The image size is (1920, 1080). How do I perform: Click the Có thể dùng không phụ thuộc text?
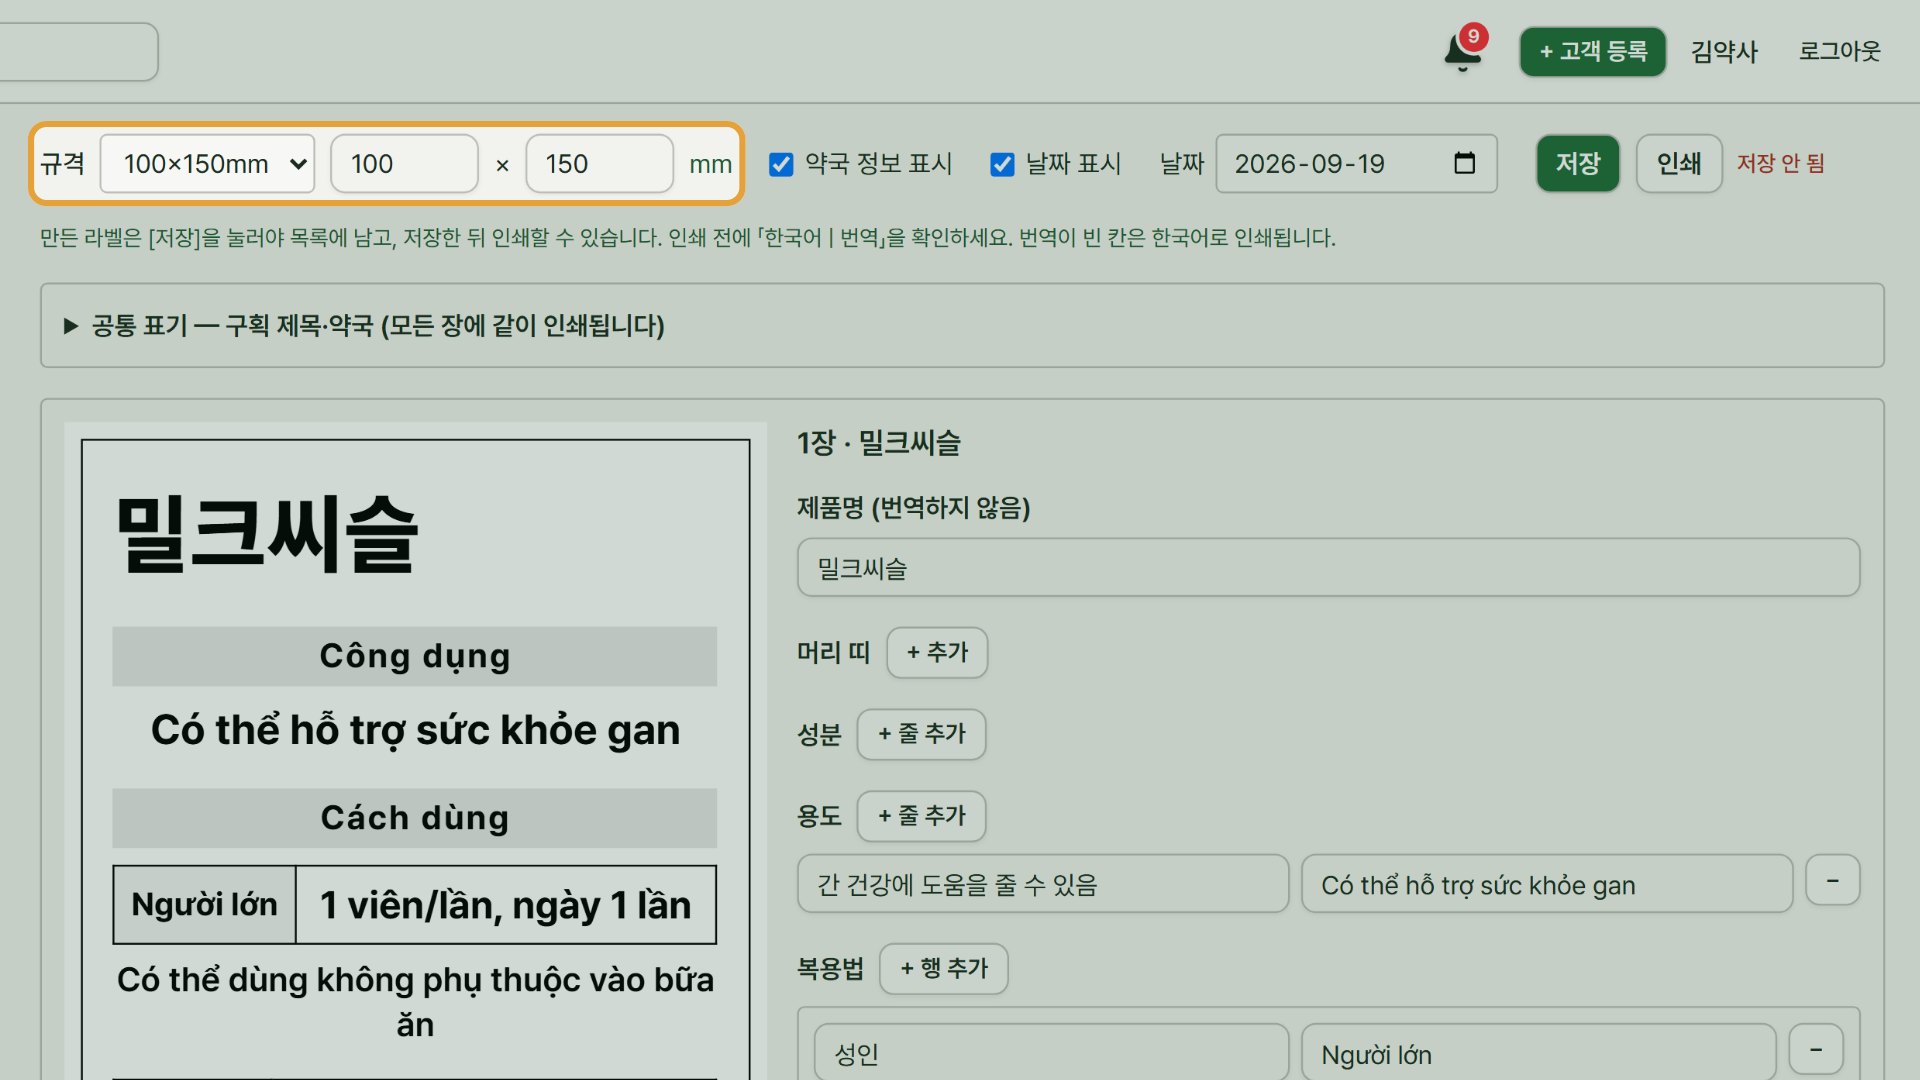click(415, 1002)
